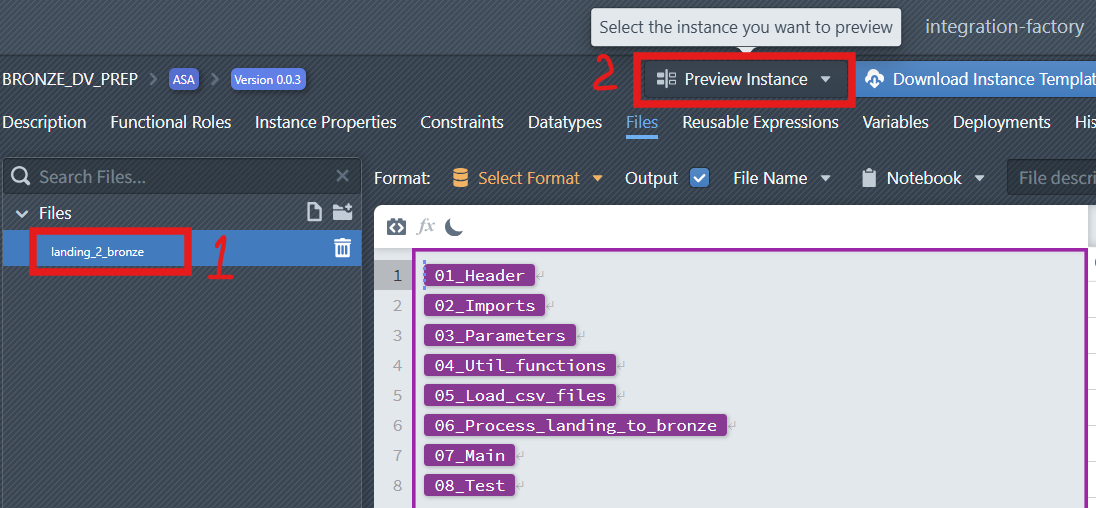Toggle dark mode with the moon icon
Image resolution: width=1096 pixels, height=508 pixels.
tap(454, 227)
